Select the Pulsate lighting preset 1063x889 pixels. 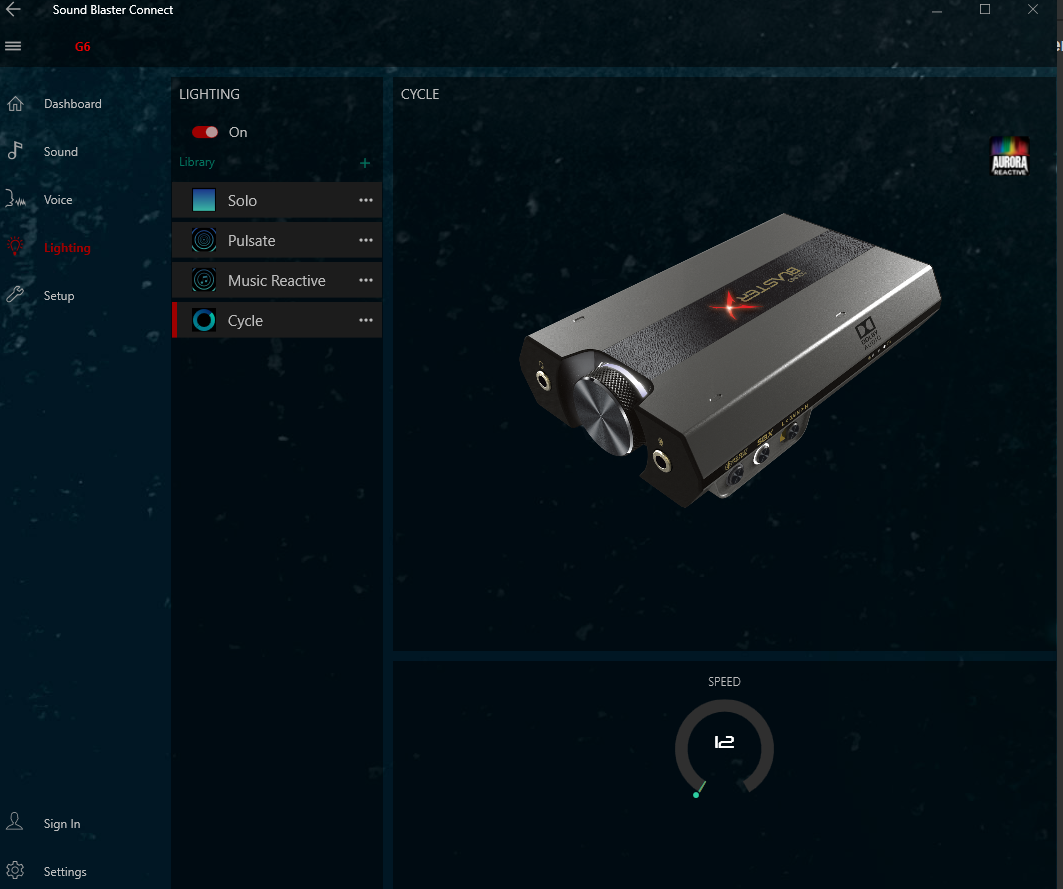[277, 240]
